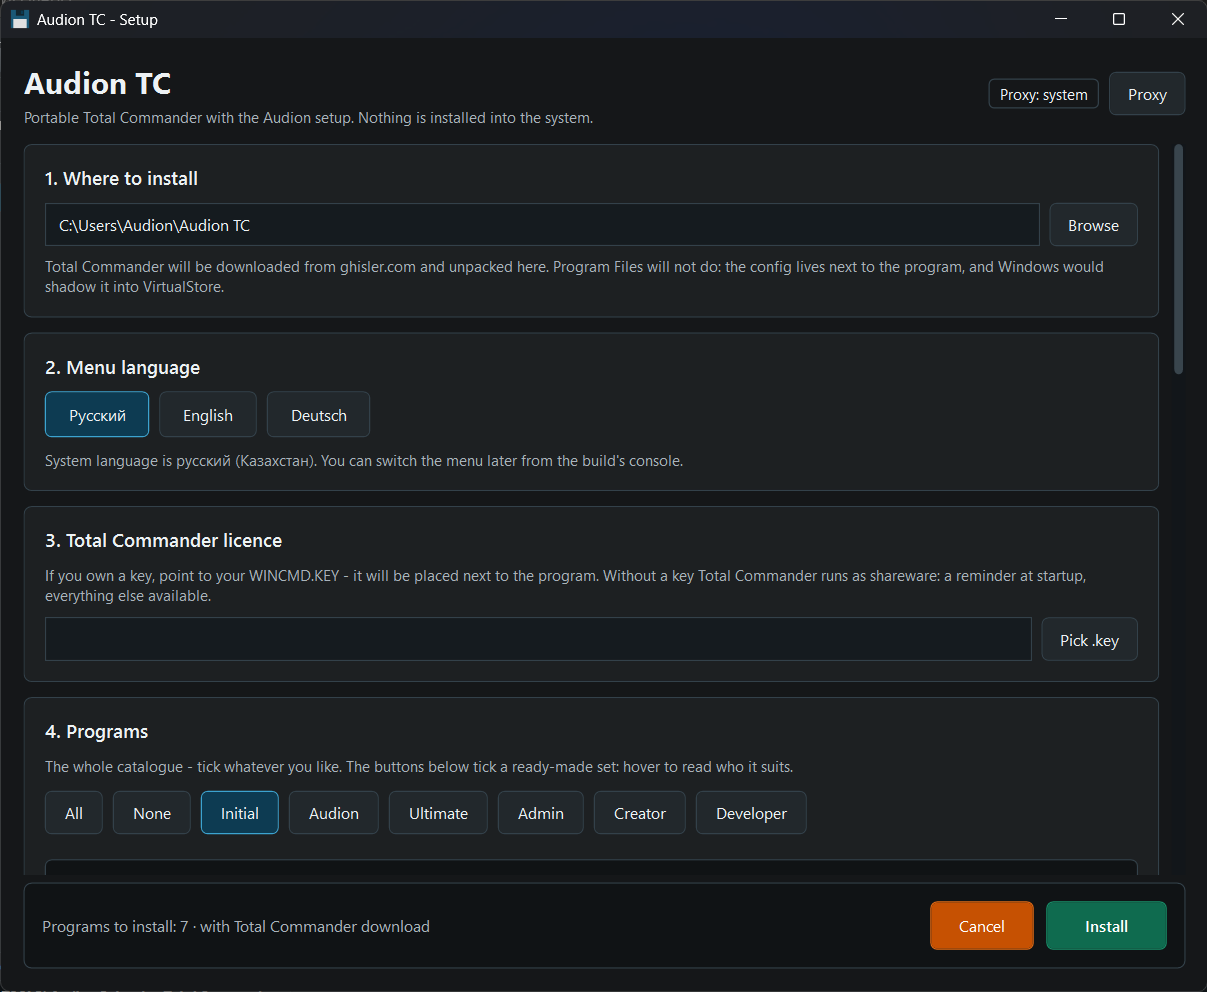The width and height of the screenshot is (1207, 992).
Task: Click the install path field
Action: tap(542, 225)
